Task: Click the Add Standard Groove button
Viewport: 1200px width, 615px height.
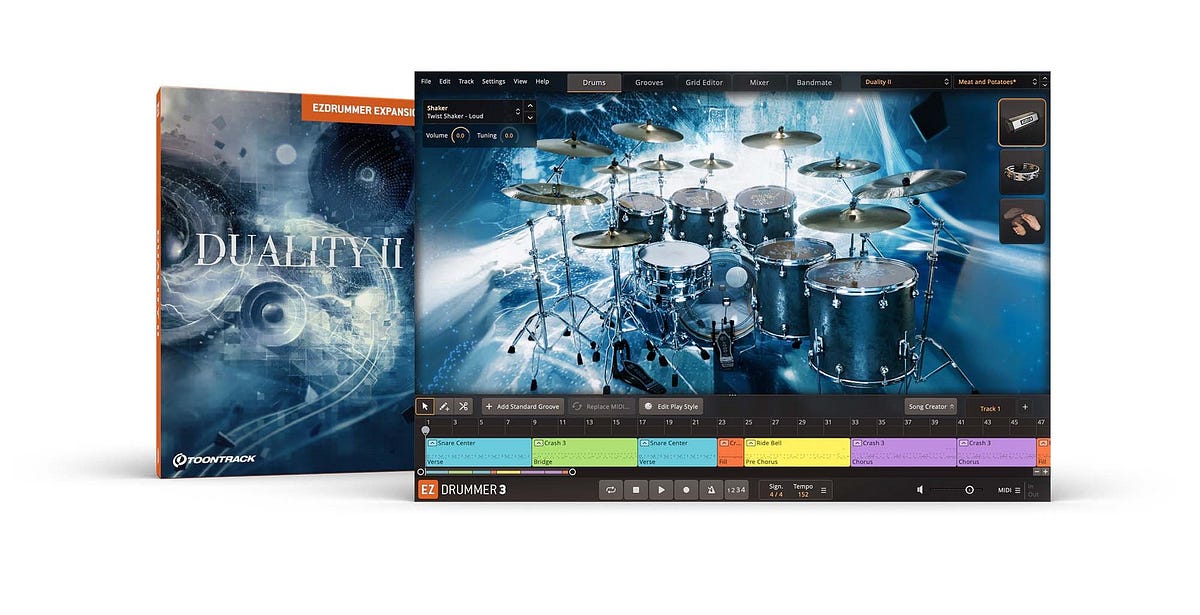Action: tap(522, 406)
